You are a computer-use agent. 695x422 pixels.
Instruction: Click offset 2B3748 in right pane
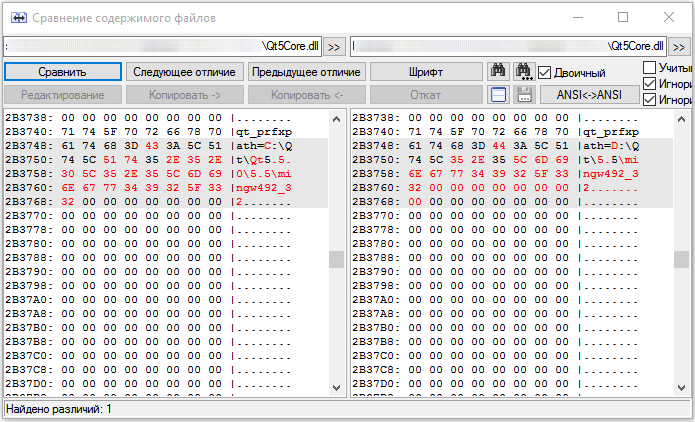pyautogui.click(x=376, y=145)
